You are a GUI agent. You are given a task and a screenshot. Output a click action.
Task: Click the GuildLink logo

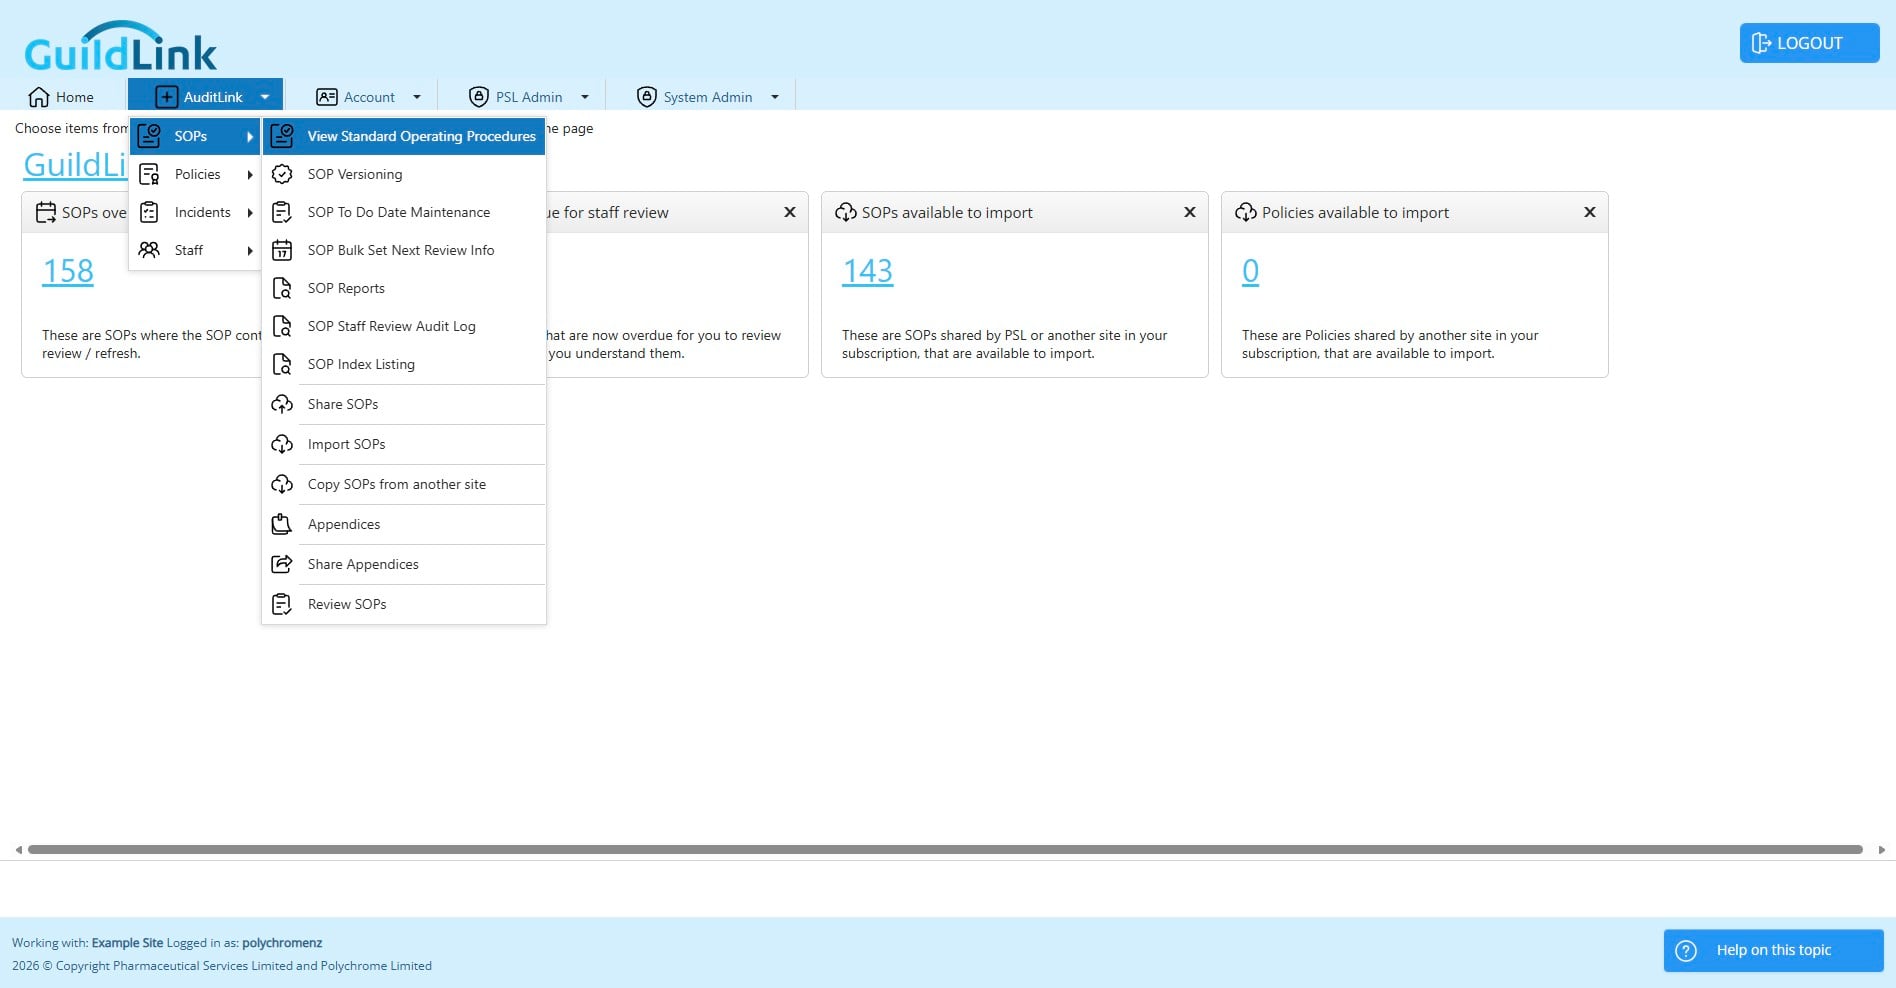(120, 46)
